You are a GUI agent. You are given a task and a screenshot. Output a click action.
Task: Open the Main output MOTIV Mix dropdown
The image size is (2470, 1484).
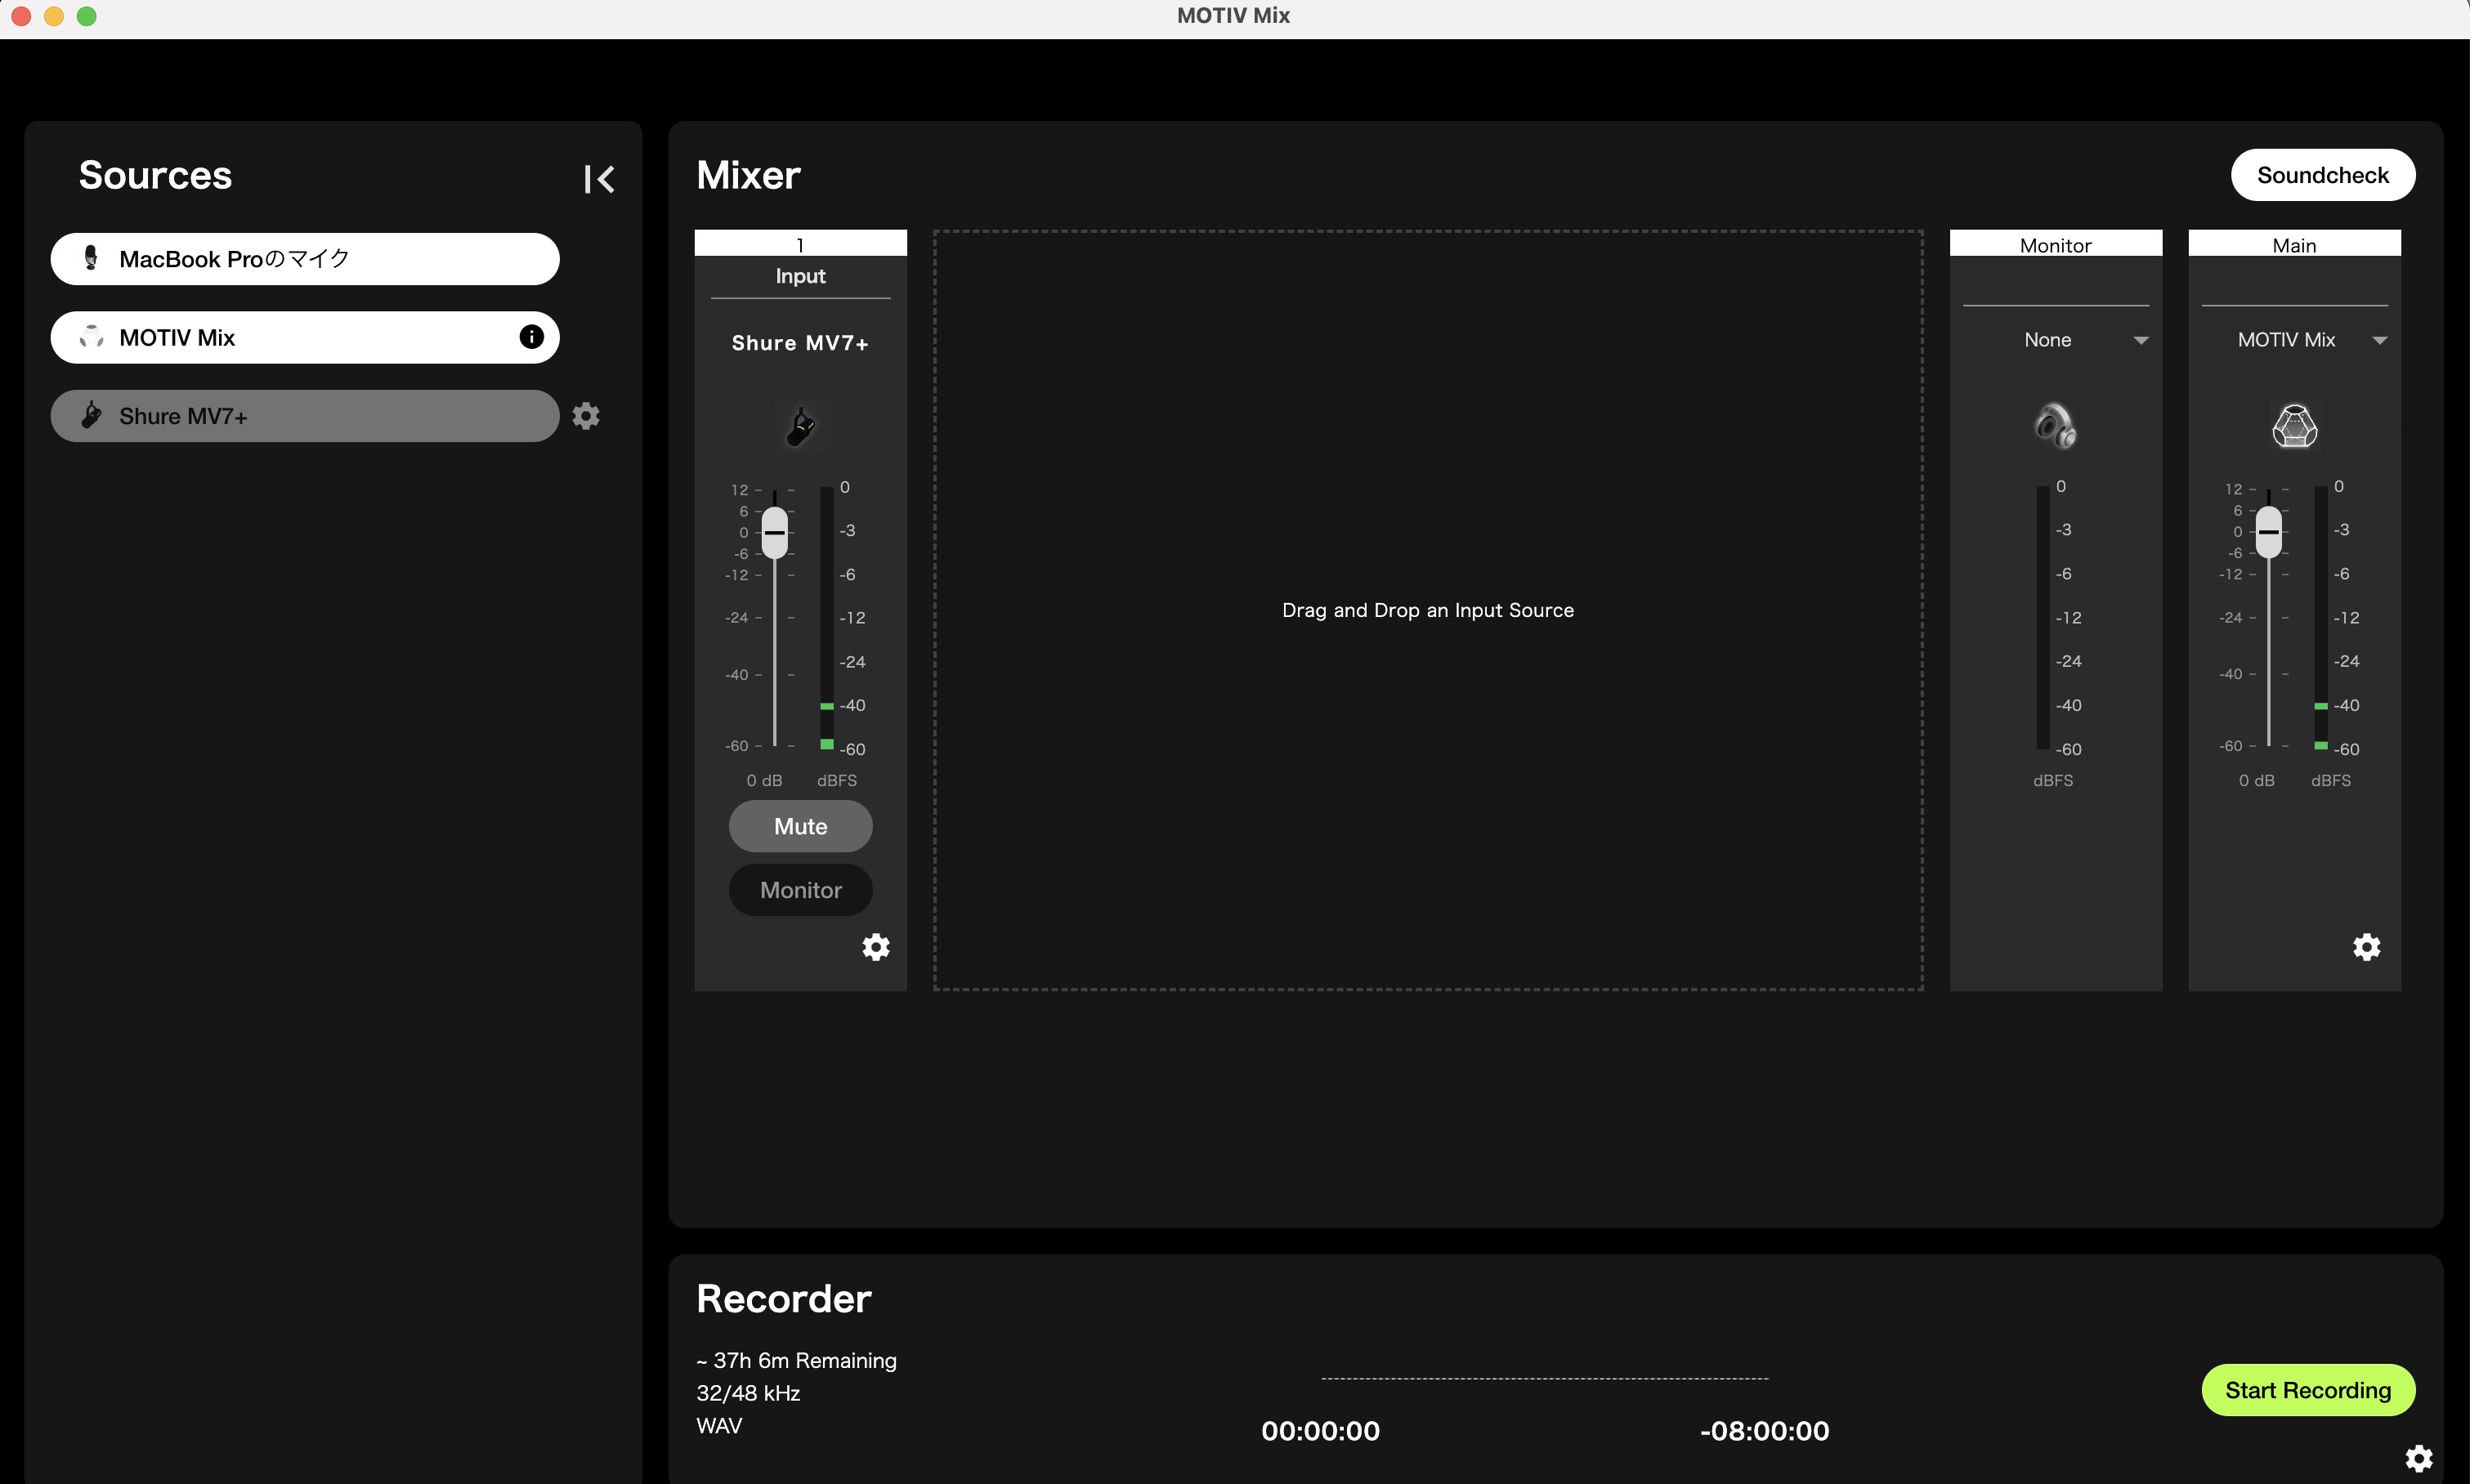[x=2295, y=340]
